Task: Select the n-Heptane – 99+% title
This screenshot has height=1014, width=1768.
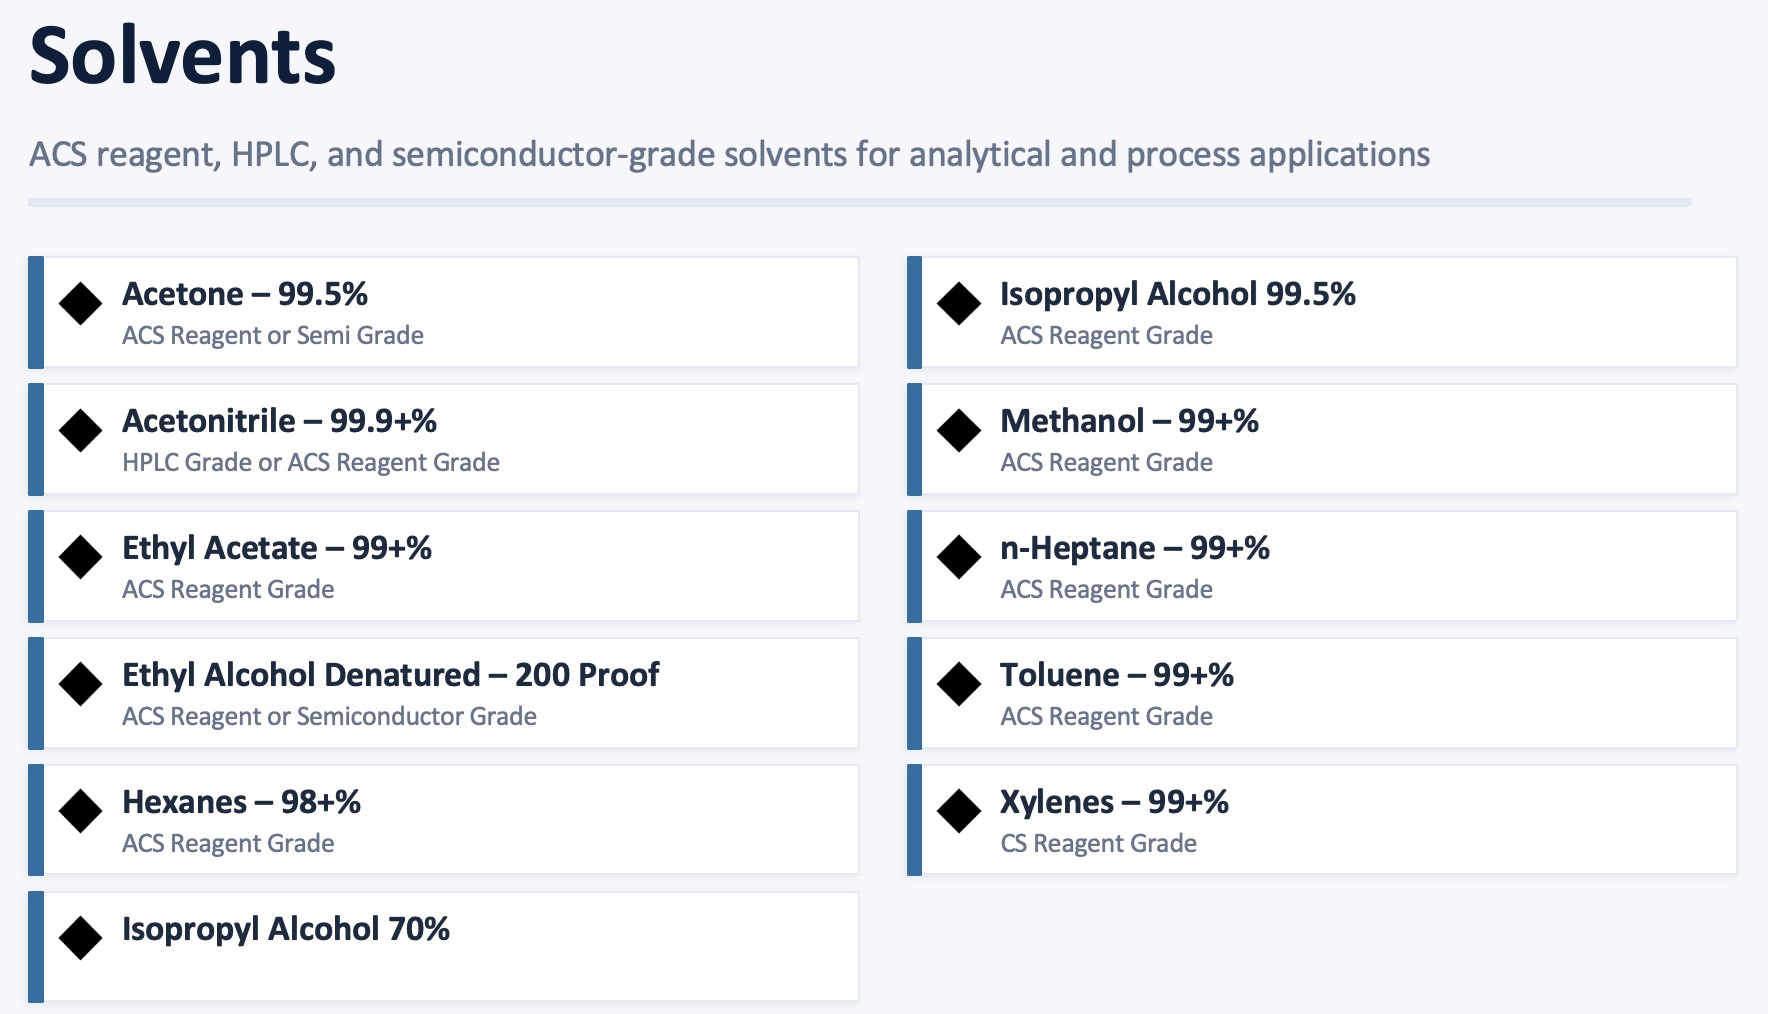Action: click(x=1135, y=548)
